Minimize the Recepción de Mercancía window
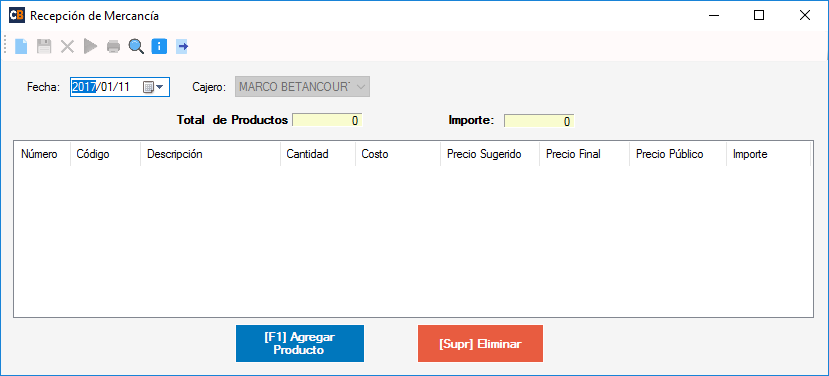Viewport: 829px width, 376px height. 713,15
